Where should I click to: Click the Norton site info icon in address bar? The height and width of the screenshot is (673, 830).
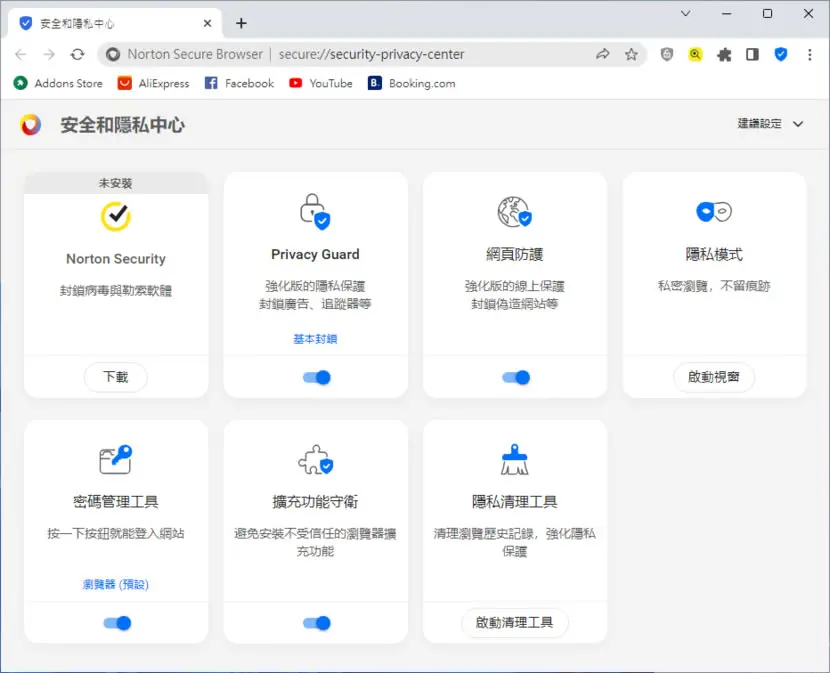[113, 54]
